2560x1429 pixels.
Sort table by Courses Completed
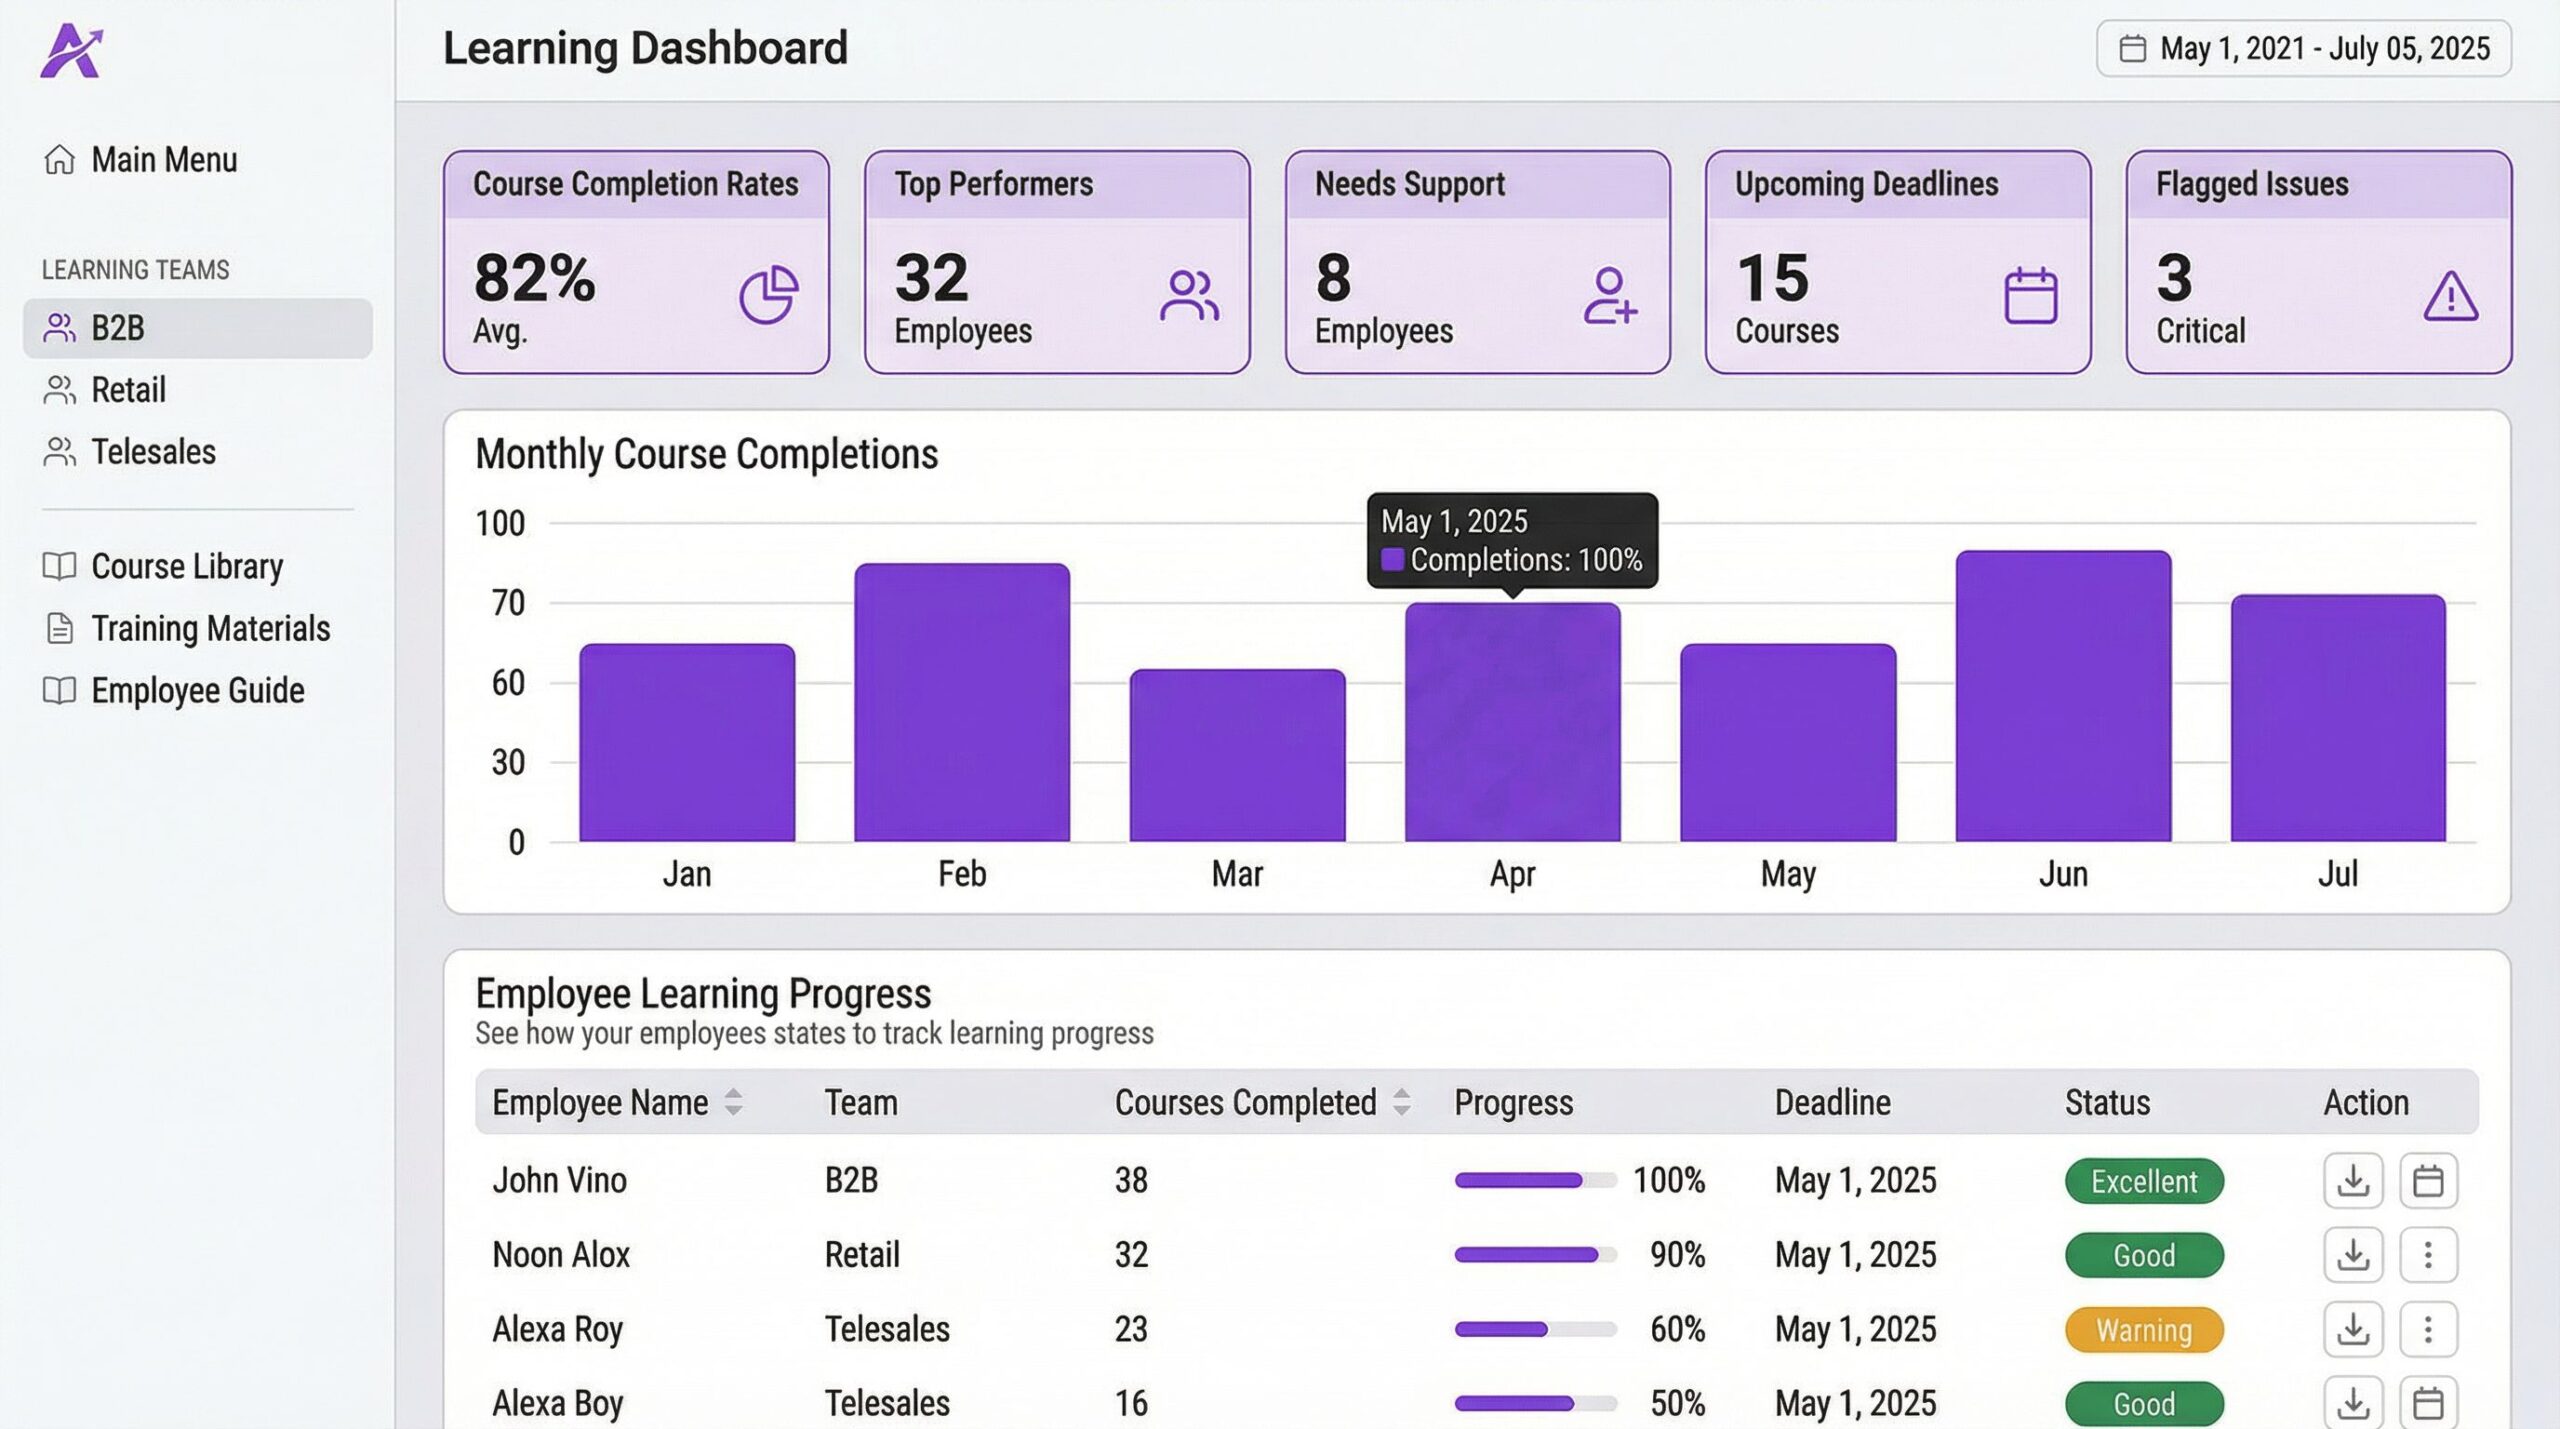[x=1401, y=1102]
